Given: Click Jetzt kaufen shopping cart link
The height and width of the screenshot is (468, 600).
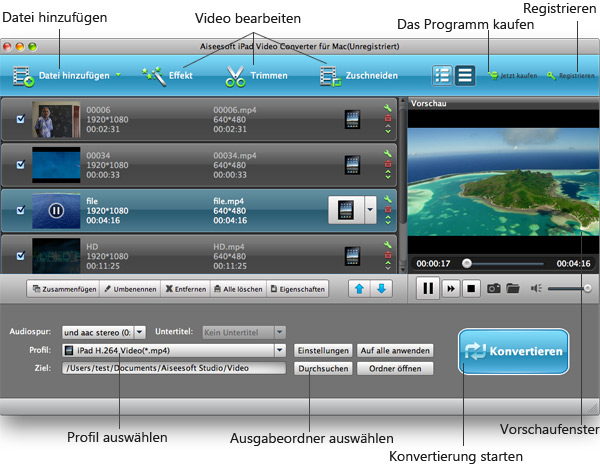Looking at the screenshot, I should (513, 76).
